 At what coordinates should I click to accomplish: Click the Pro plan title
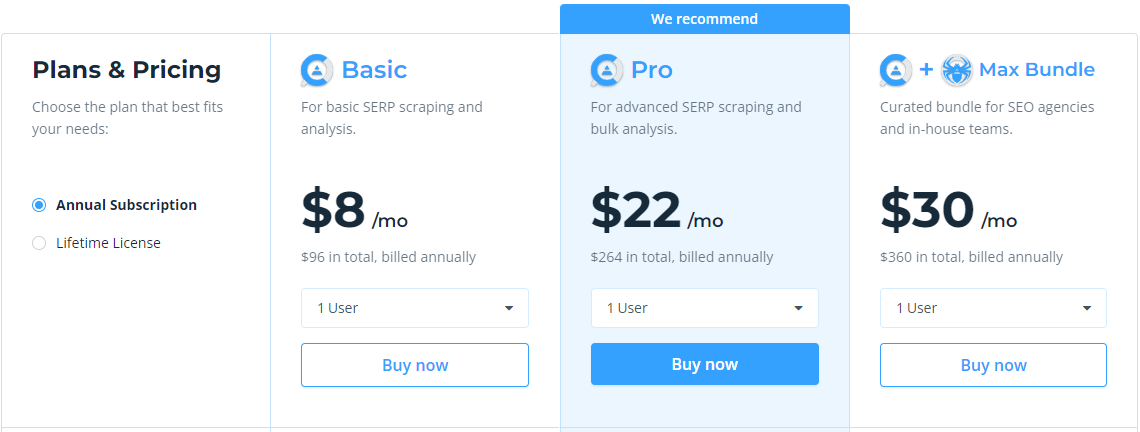point(651,70)
